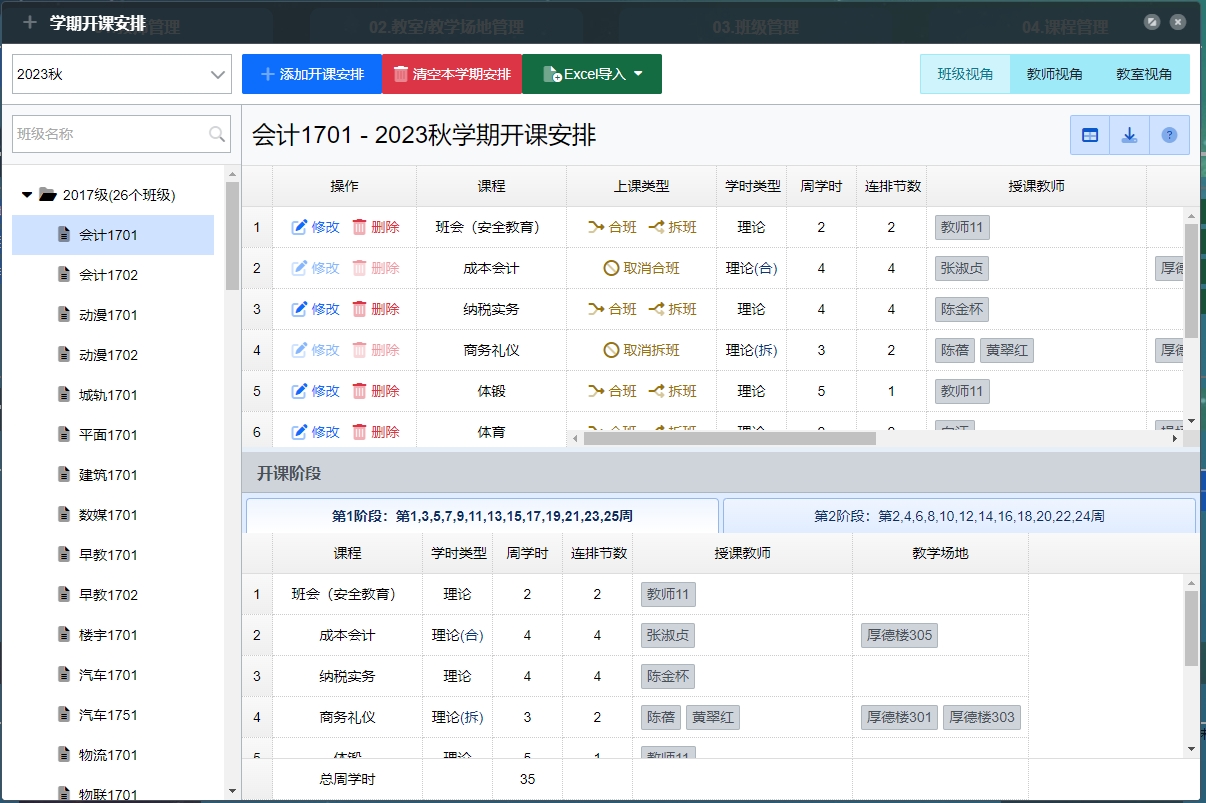The image size is (1206, 803).
Task: Click the trash icon for 体育 row
Action: [x=359, y=432]
